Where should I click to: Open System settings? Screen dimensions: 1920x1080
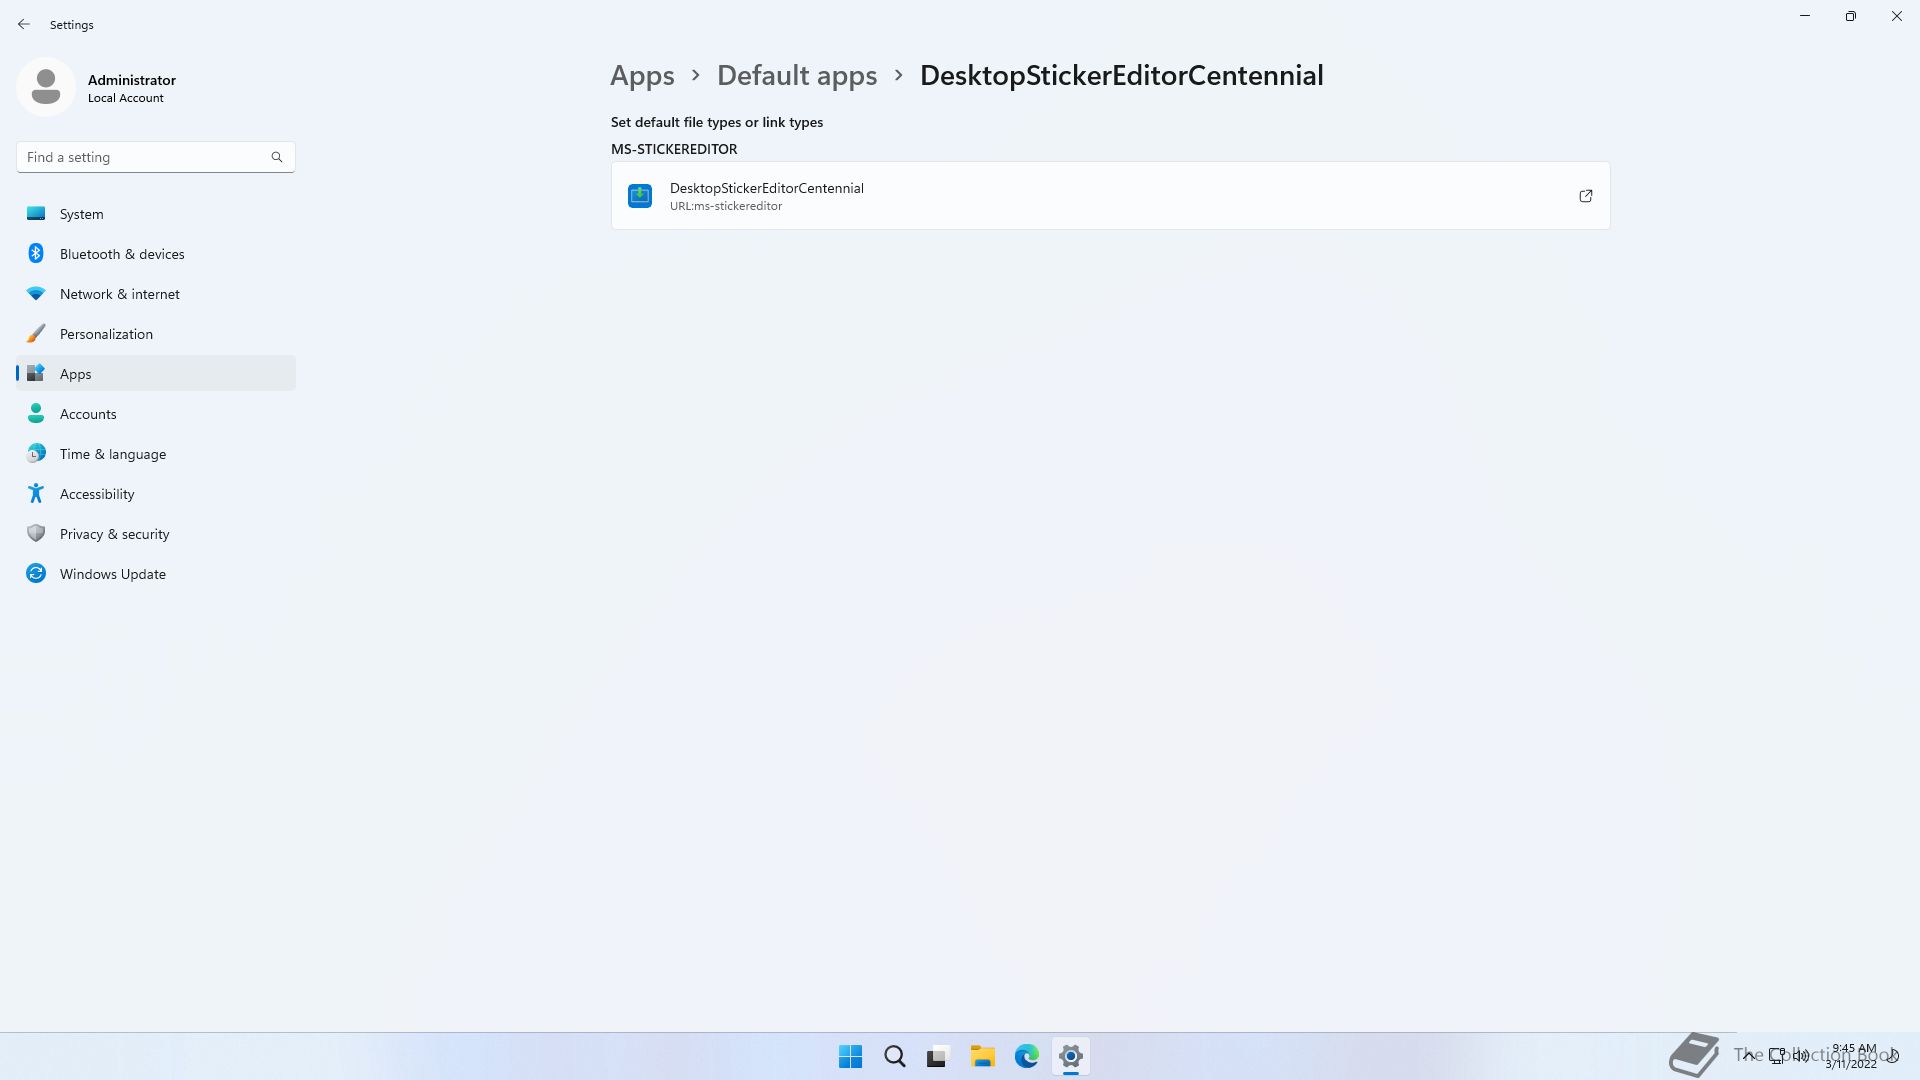click(x=156, y=214)
